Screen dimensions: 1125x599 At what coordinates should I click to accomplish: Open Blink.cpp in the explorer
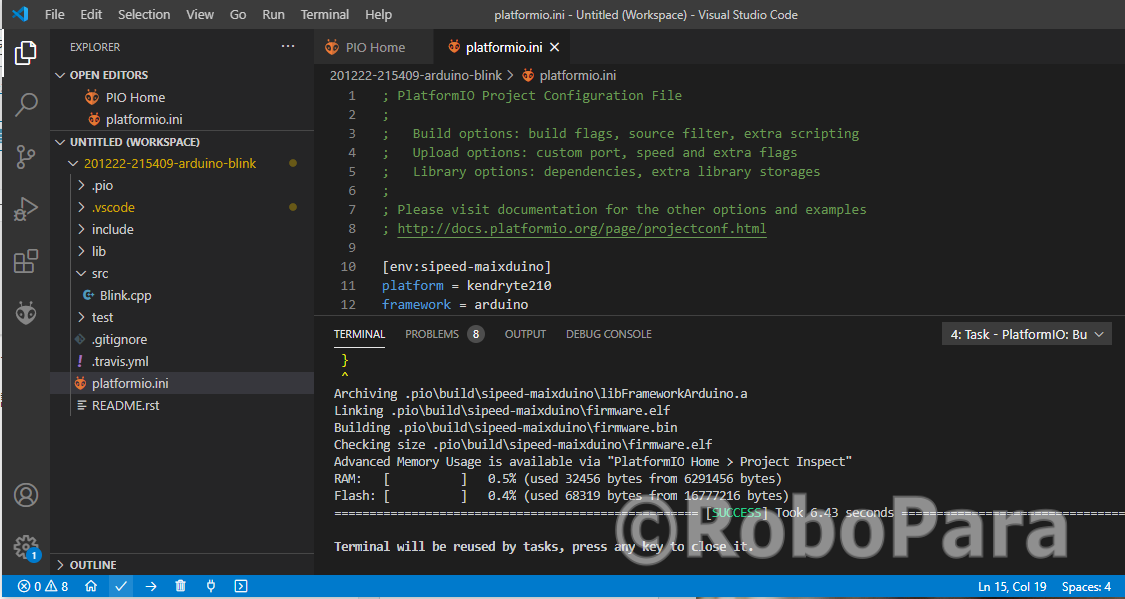pos(125,296)
